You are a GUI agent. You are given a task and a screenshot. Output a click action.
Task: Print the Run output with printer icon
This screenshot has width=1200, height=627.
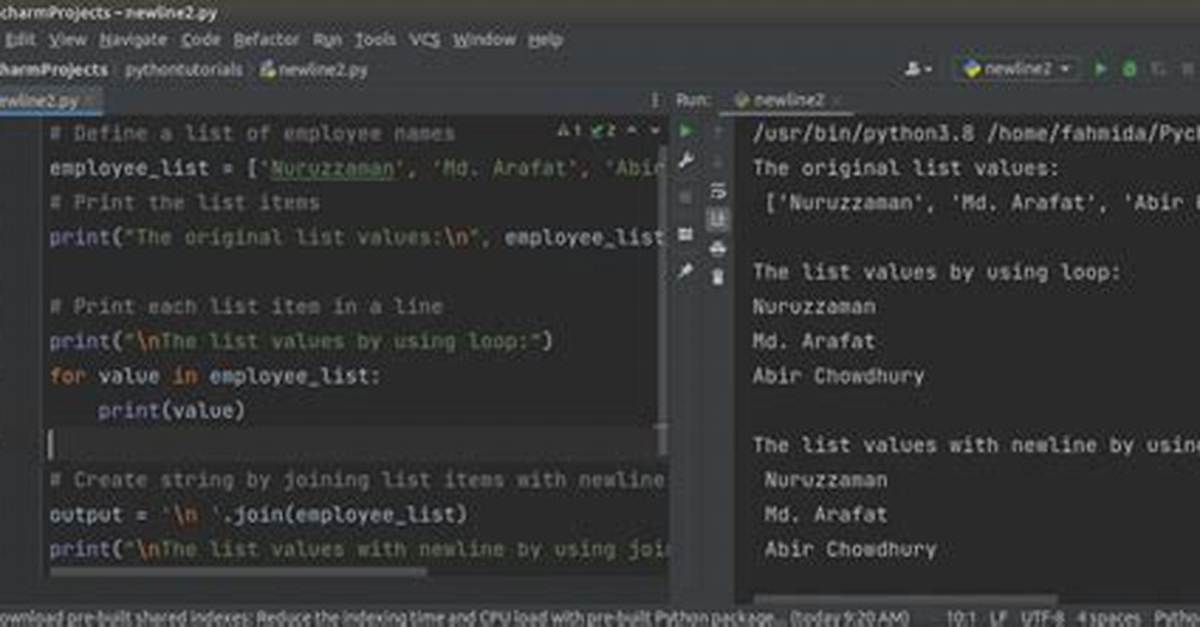(717, 248)
